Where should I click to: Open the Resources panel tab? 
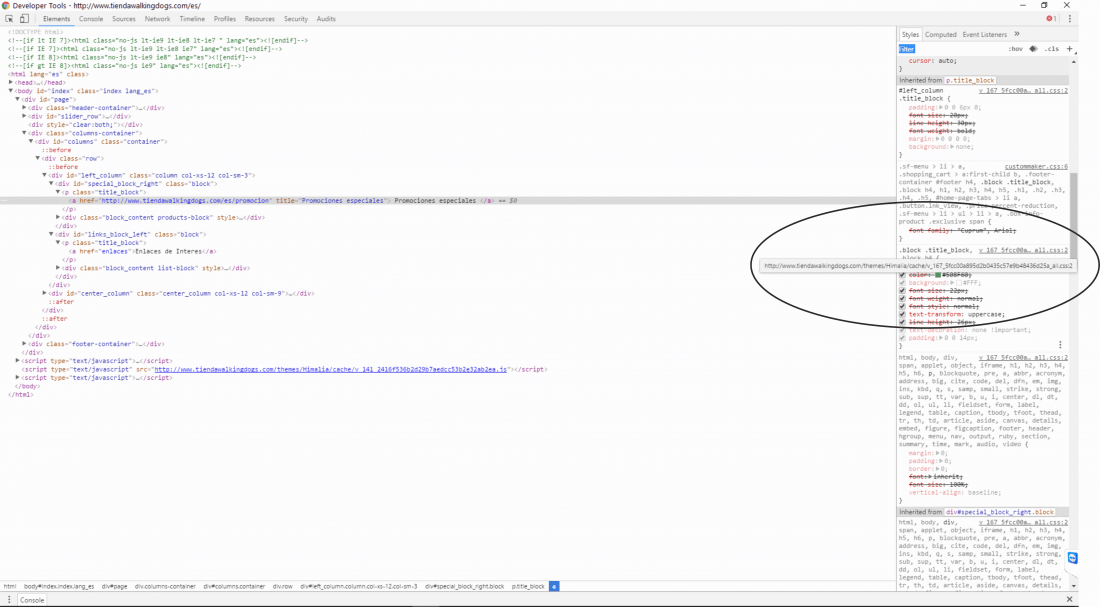[x=260, y=19]
